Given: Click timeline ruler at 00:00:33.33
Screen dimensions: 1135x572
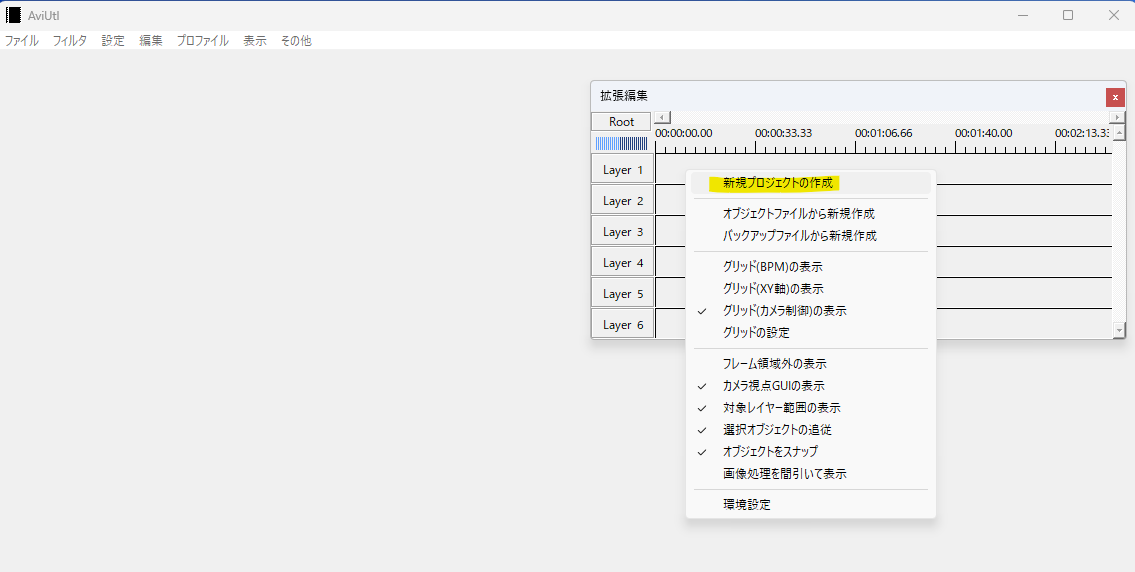Looking at the screenshot, I should pyautogui.click(x=783, y=133).
